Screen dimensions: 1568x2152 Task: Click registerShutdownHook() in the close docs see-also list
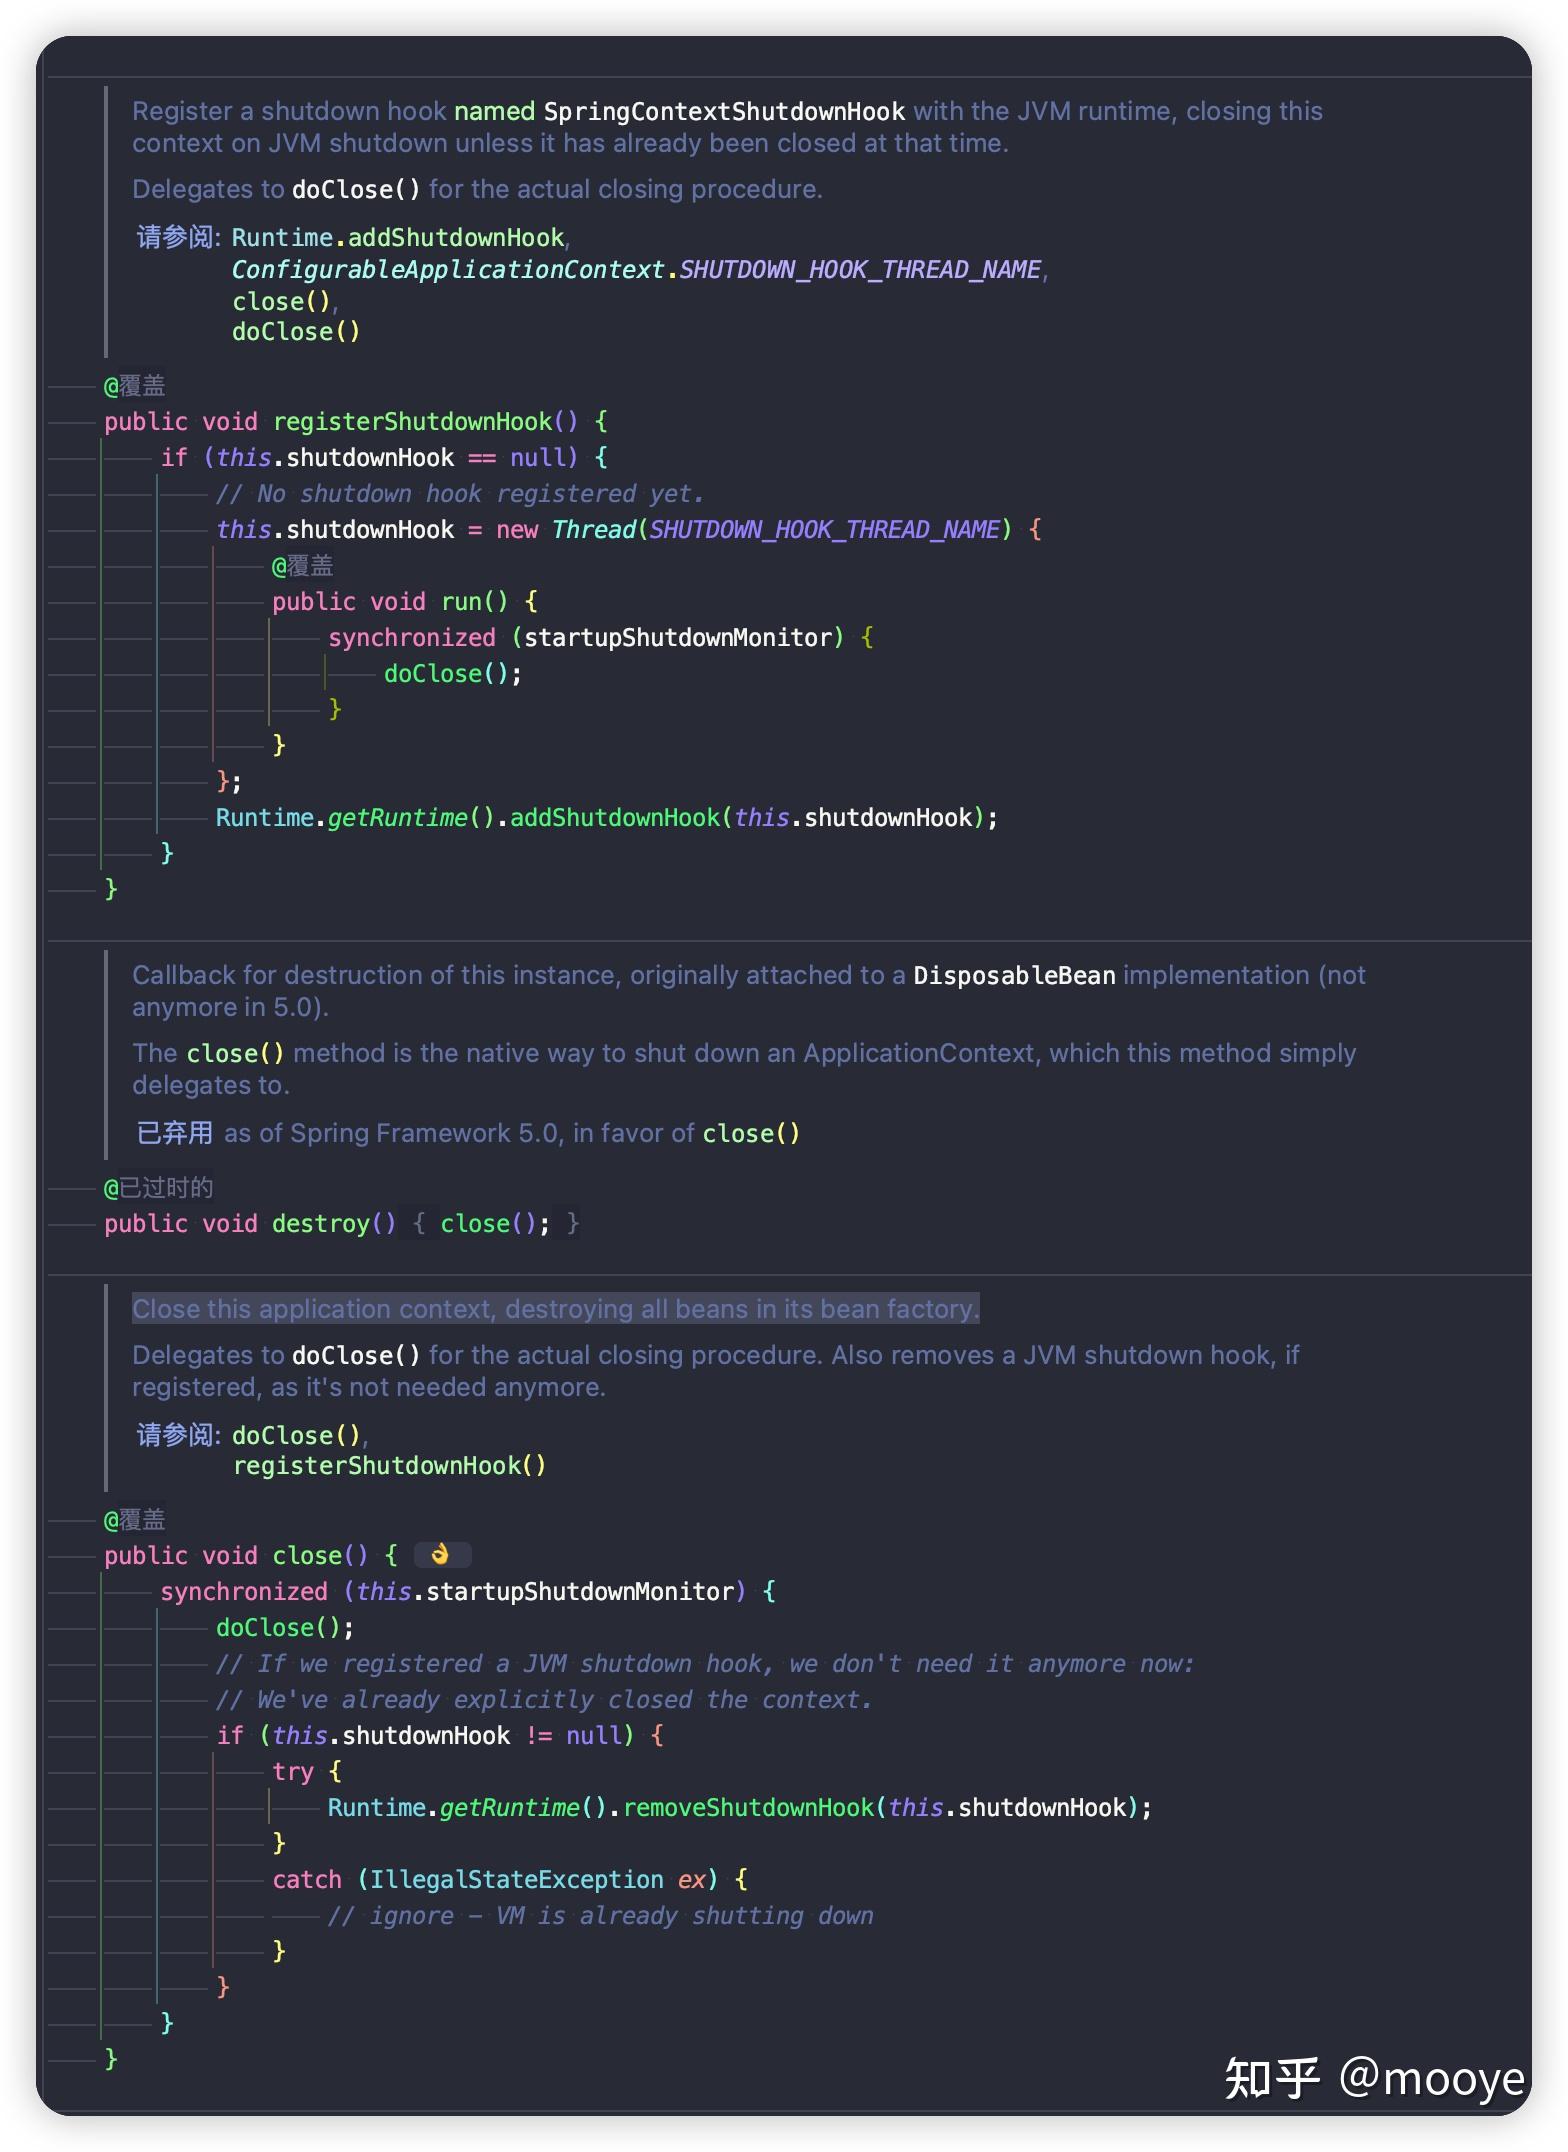(x=389, y=1465)
